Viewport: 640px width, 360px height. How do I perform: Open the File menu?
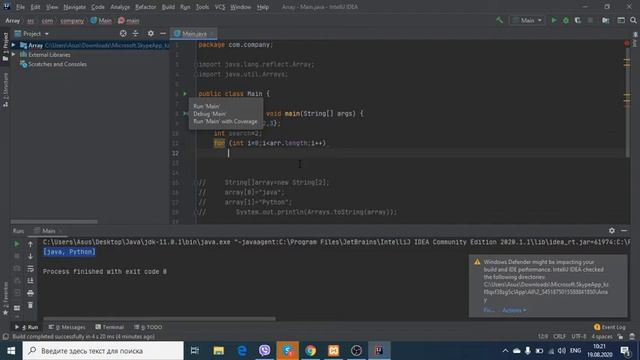click(x=20, y=7)
